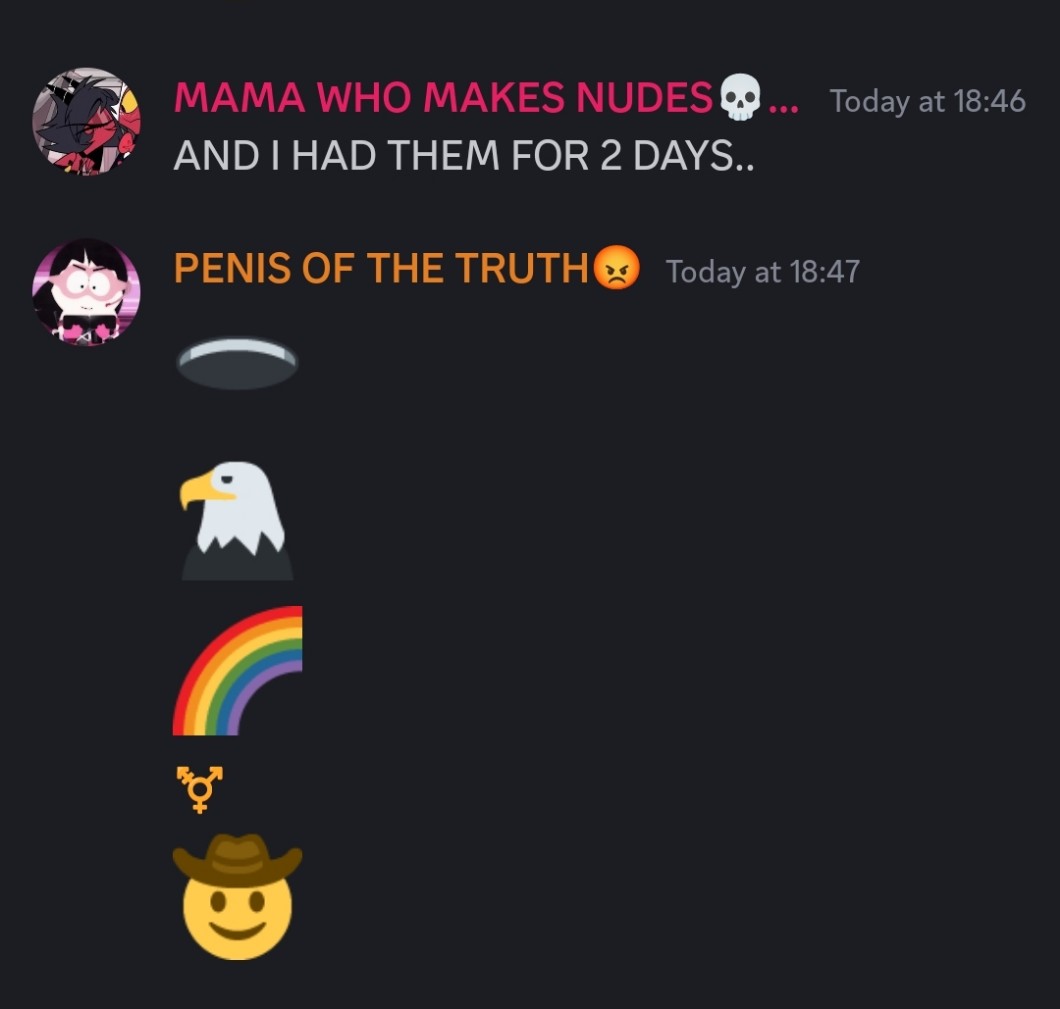Select the message AND I HAD THEM FOR 2 DAYS
Viewport: 1060px width, 1009px height.
pyautogui.click(x=464, y=155)
